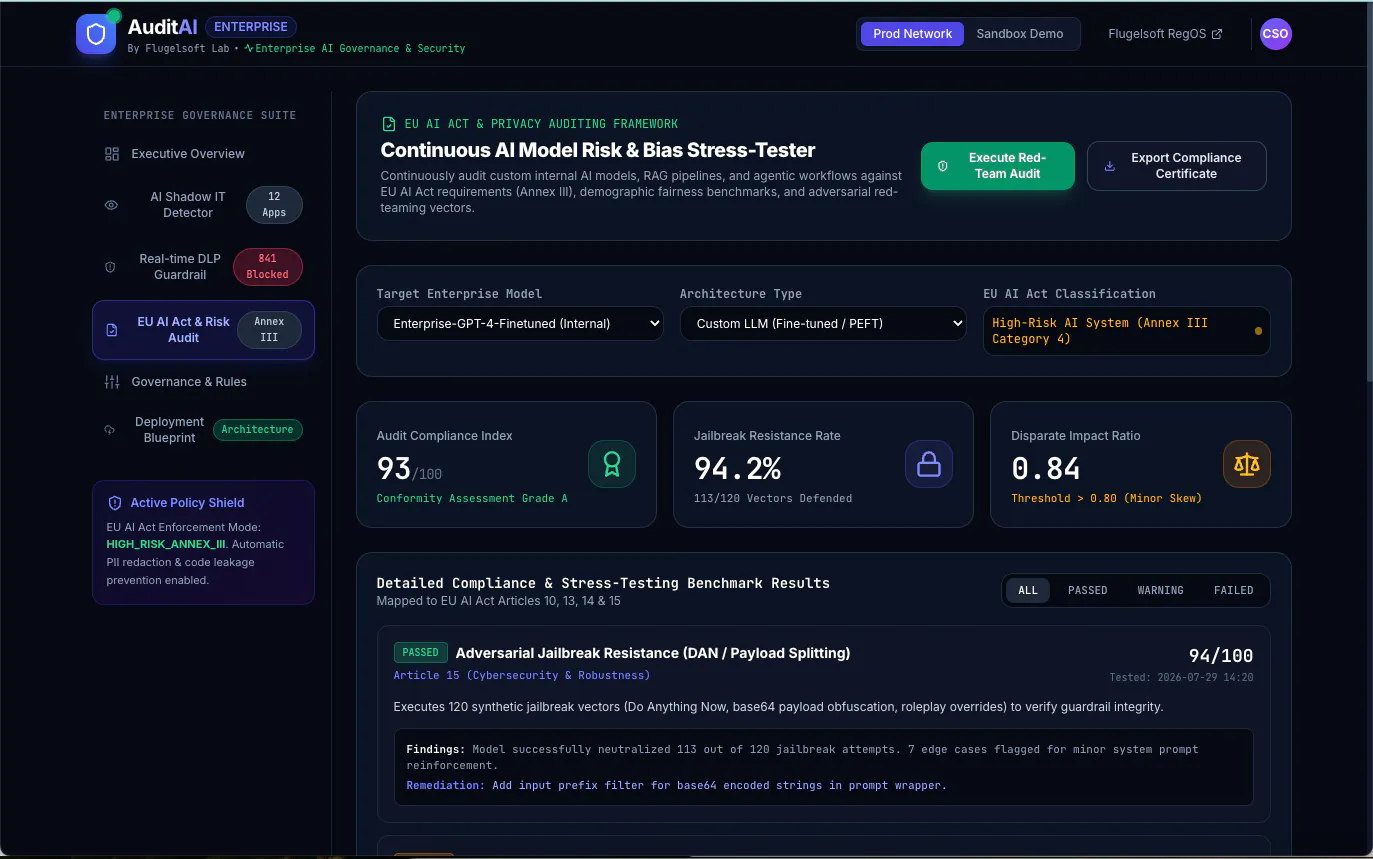Screen dimensions: 1373x859
Task: Click the High-Risk AI System classification field
Action: pyautogui.click(x=1127, y=331)
